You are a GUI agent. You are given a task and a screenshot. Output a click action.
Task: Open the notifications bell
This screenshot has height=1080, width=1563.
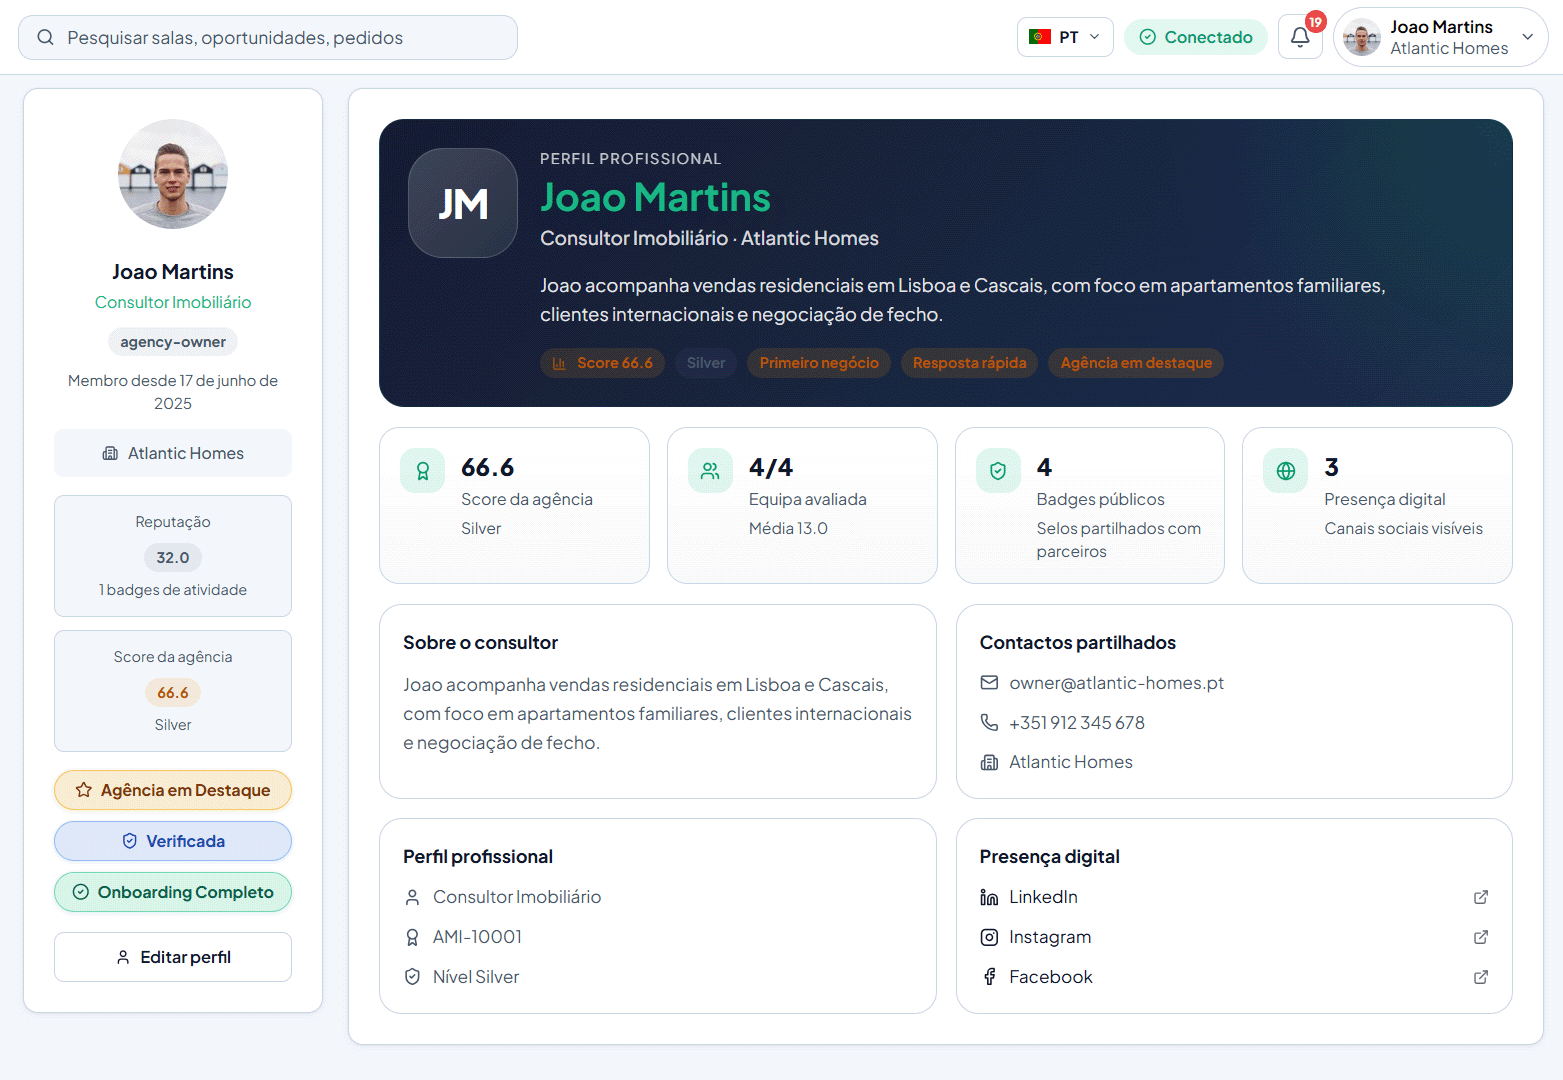[x=1300, y=37]
